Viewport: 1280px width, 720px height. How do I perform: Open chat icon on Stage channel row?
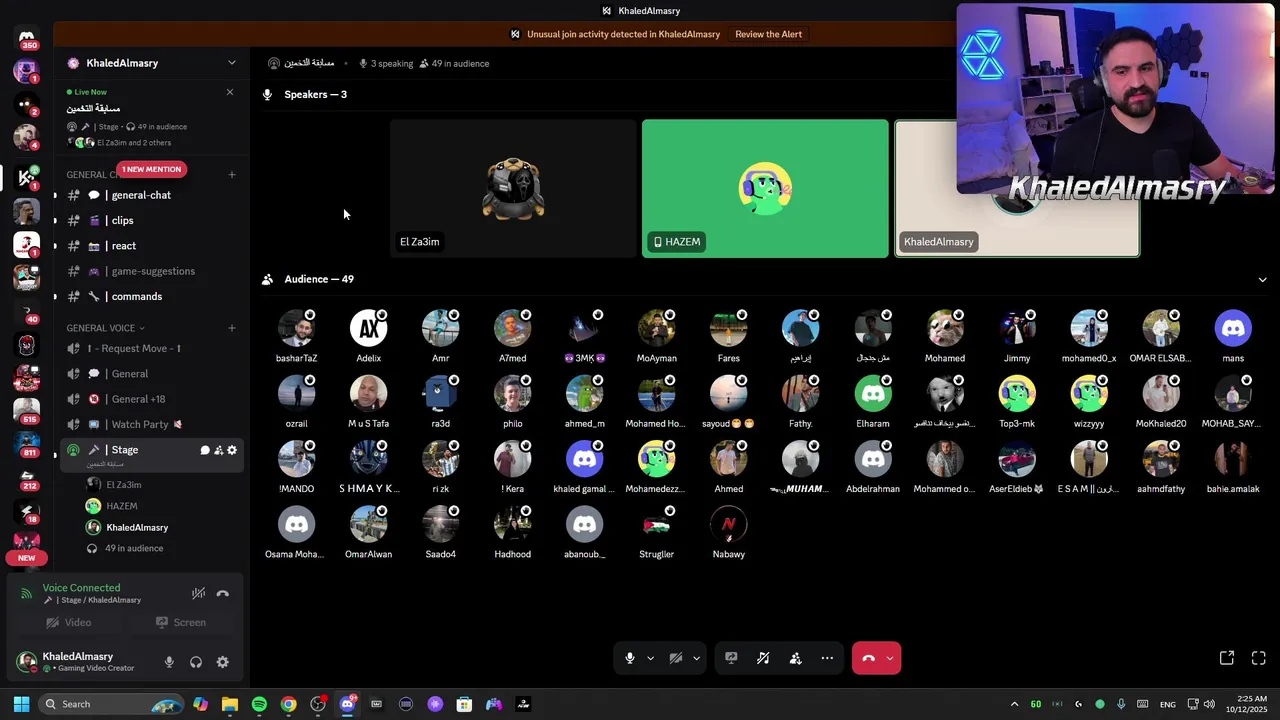pos(205,450)
